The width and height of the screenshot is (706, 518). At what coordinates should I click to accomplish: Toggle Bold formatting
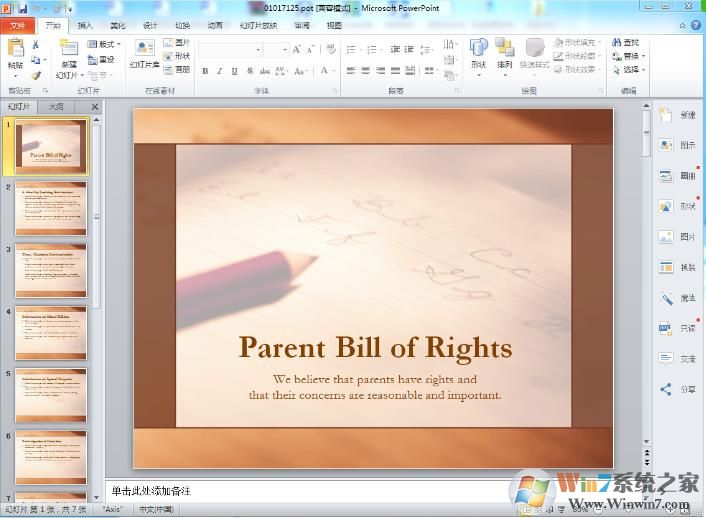205,71
